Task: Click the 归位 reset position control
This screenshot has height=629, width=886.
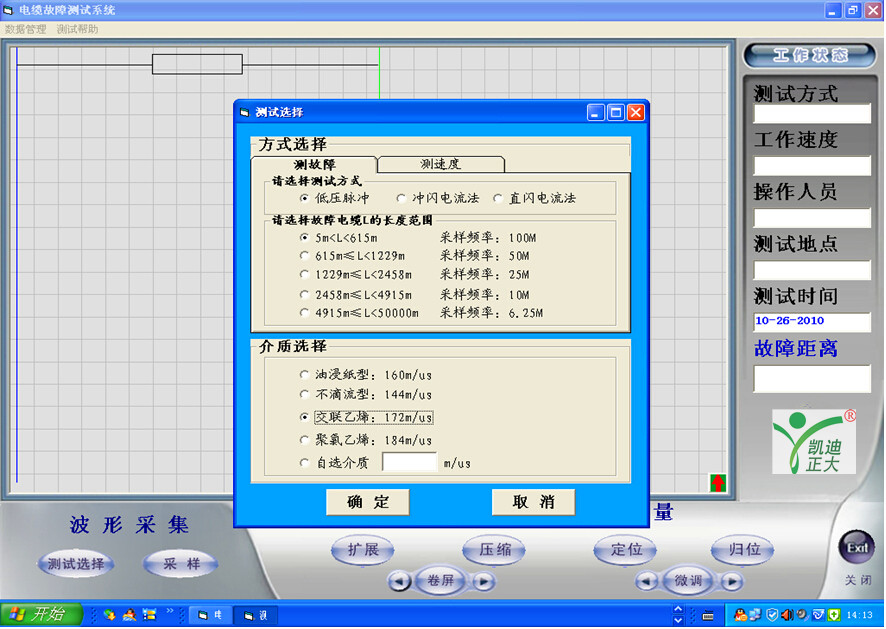Action: 741,550
